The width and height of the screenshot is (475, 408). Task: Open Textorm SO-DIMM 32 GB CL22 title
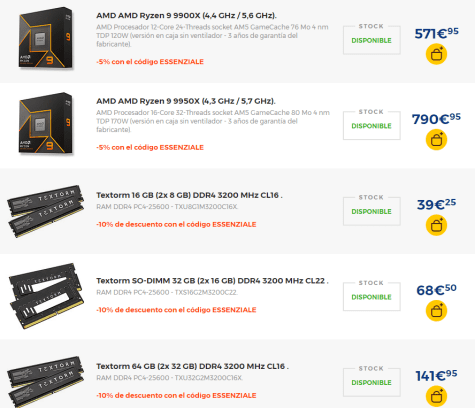coord(212,281)
